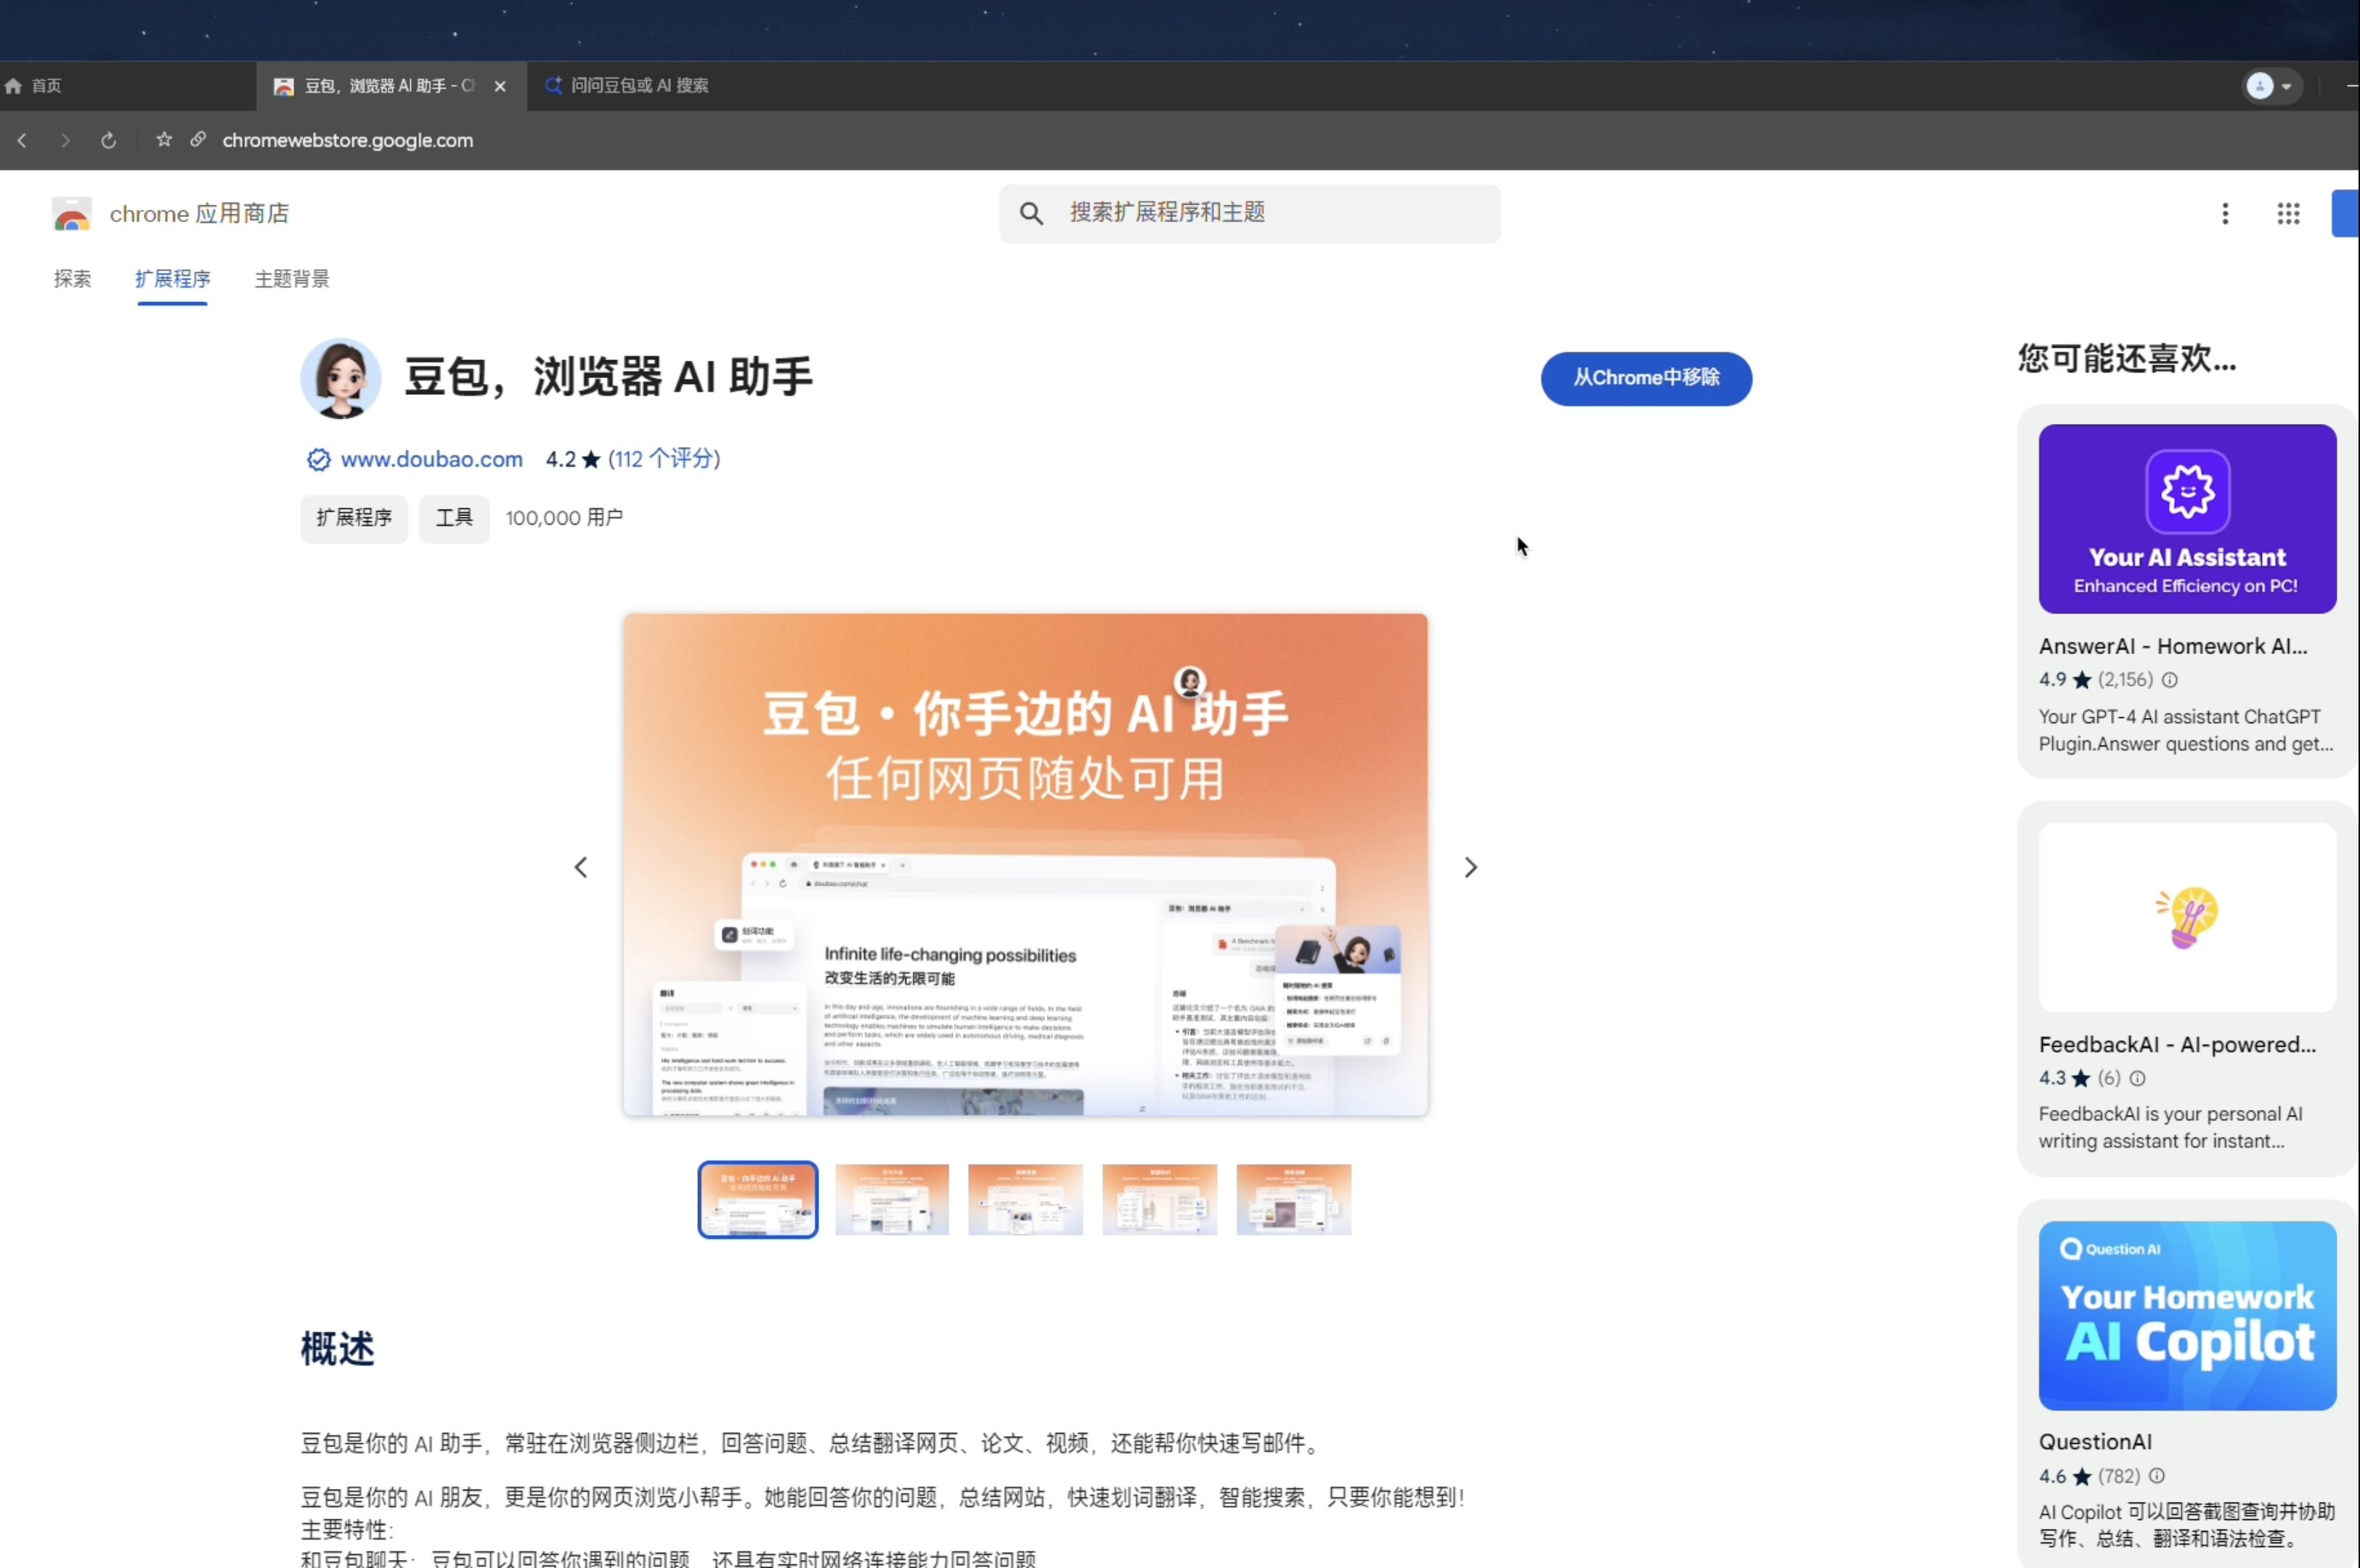Click the verified publisher badge icon

[318, 460]
